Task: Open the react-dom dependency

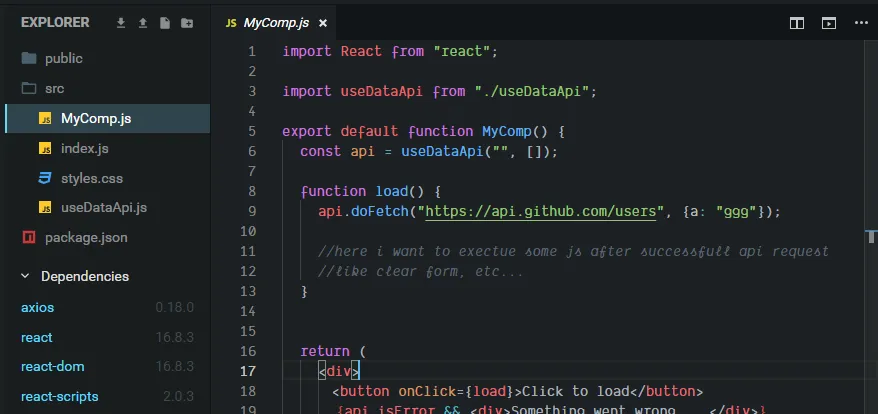Action: pos(53,367)
